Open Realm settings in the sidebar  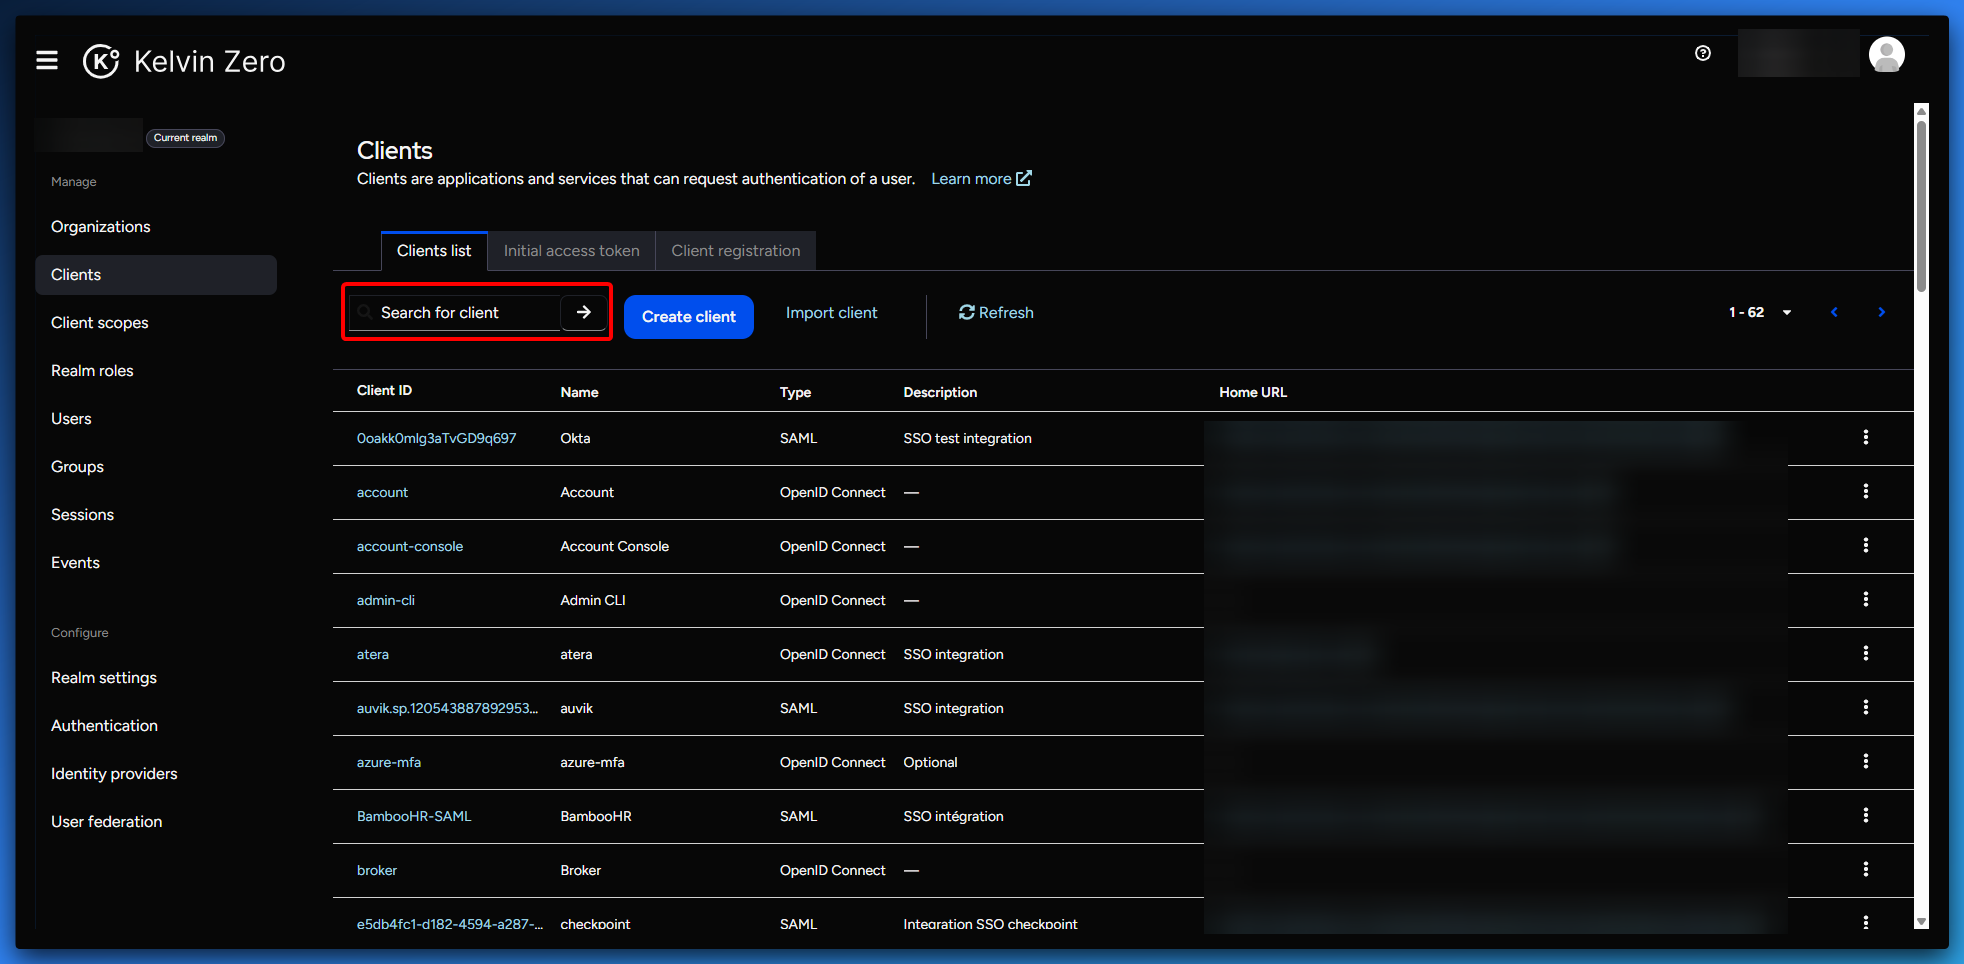(104, 678)
